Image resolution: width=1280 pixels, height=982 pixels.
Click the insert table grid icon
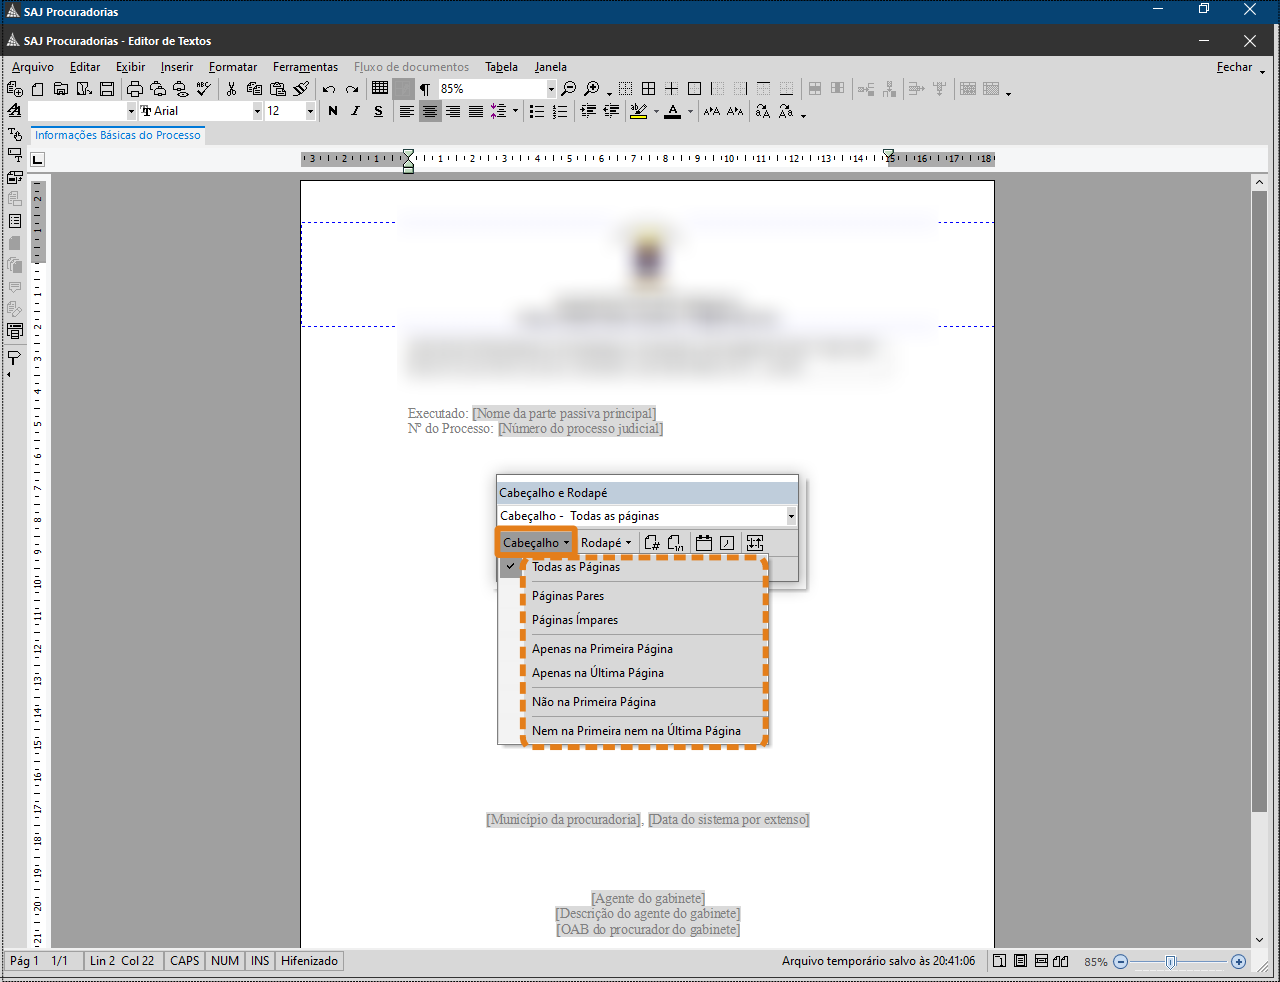[380, 89]
